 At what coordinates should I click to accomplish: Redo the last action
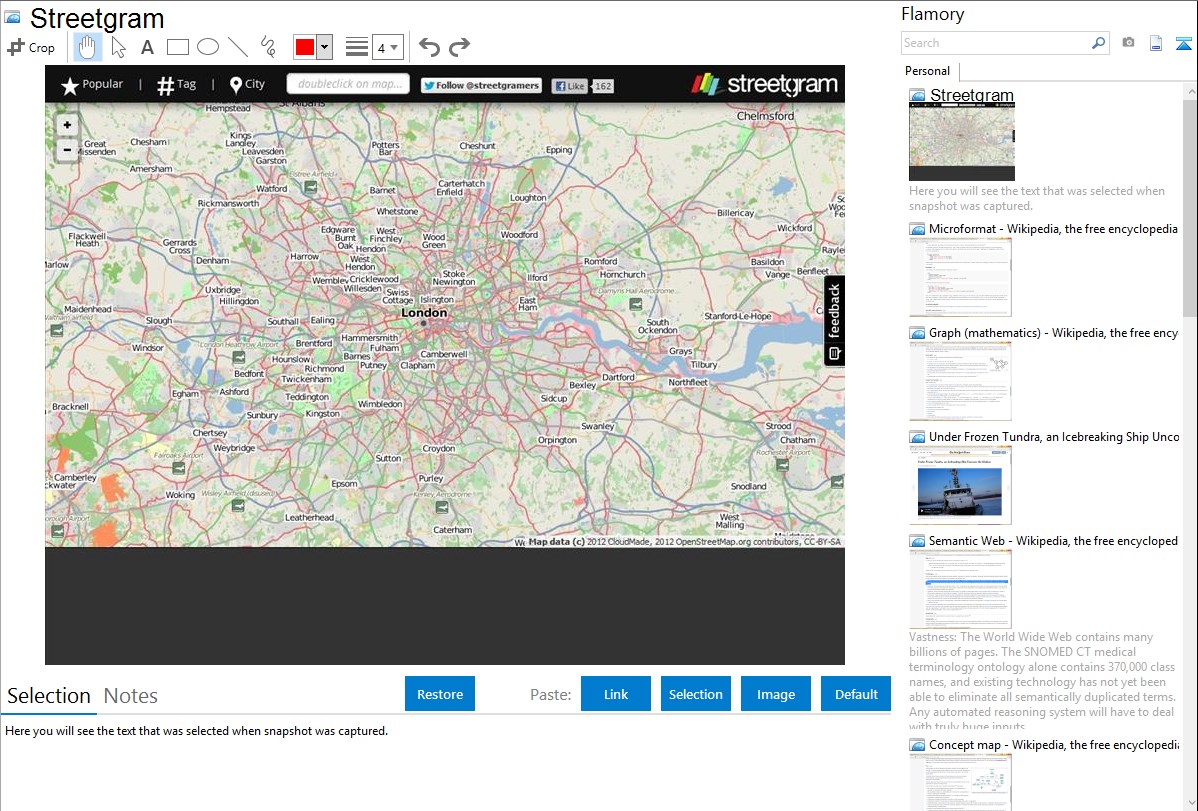459,47
